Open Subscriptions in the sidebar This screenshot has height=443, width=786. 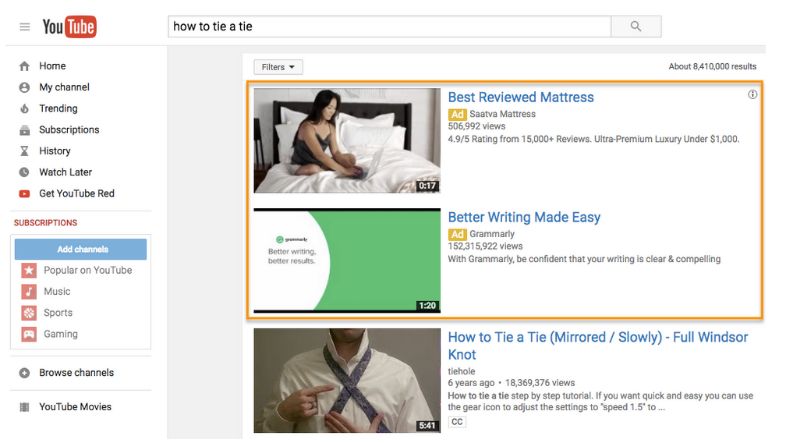69,130
